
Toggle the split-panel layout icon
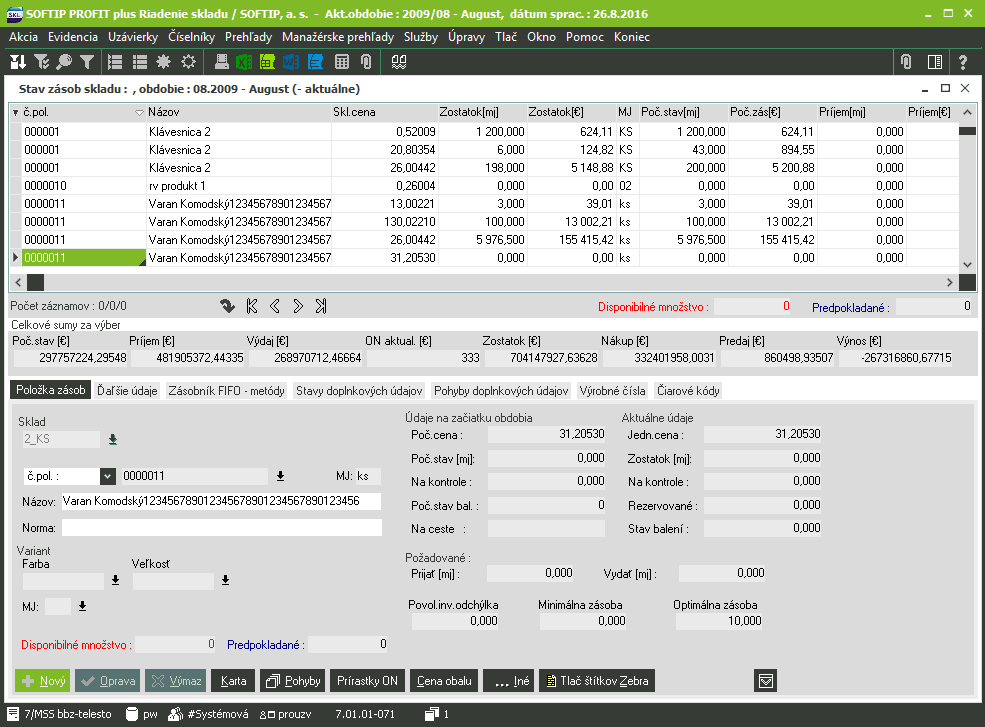[x=935, y=62]
